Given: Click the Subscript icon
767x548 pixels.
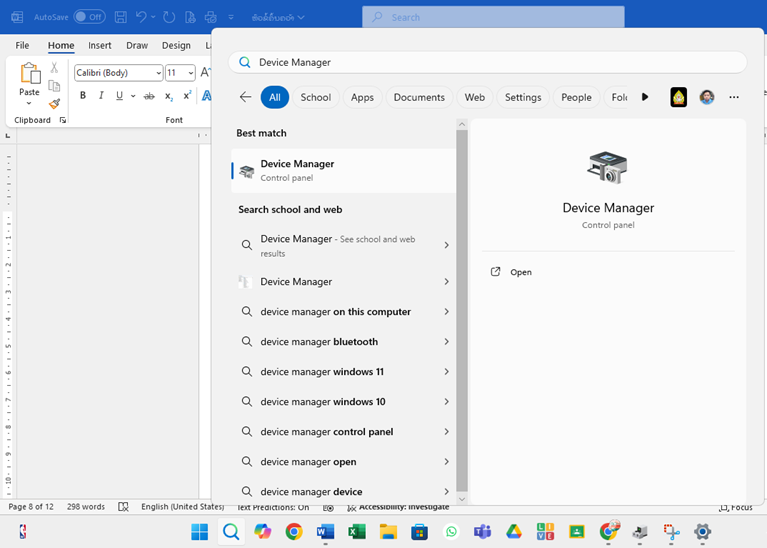Looking at the screenshot, I should point(169,96).
